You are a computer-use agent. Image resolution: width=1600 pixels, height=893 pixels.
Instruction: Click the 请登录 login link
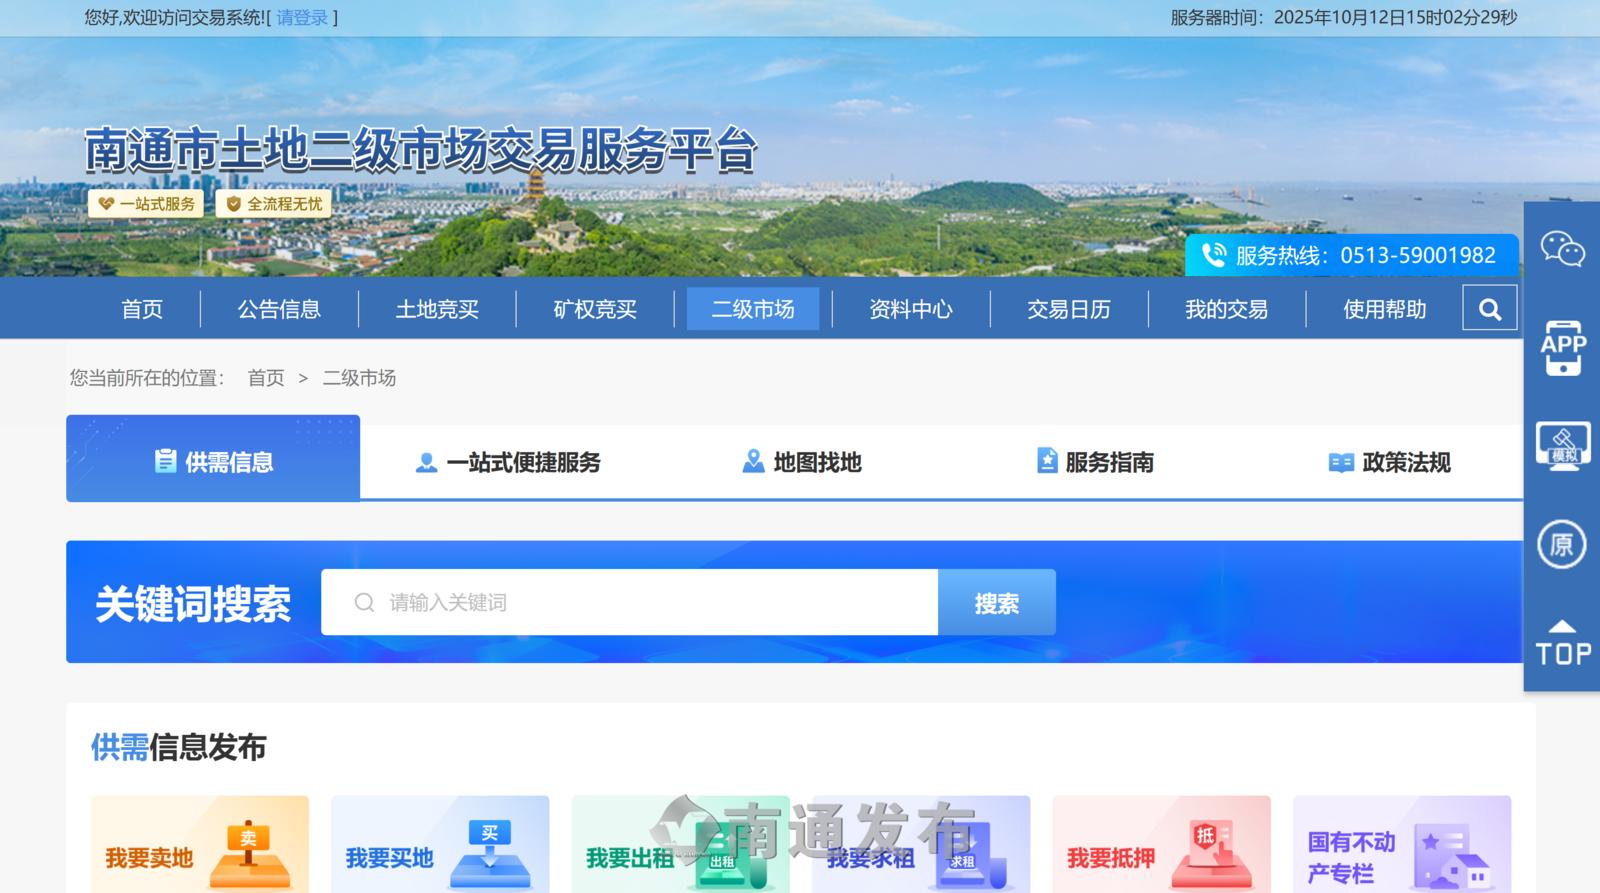[302, 18]
